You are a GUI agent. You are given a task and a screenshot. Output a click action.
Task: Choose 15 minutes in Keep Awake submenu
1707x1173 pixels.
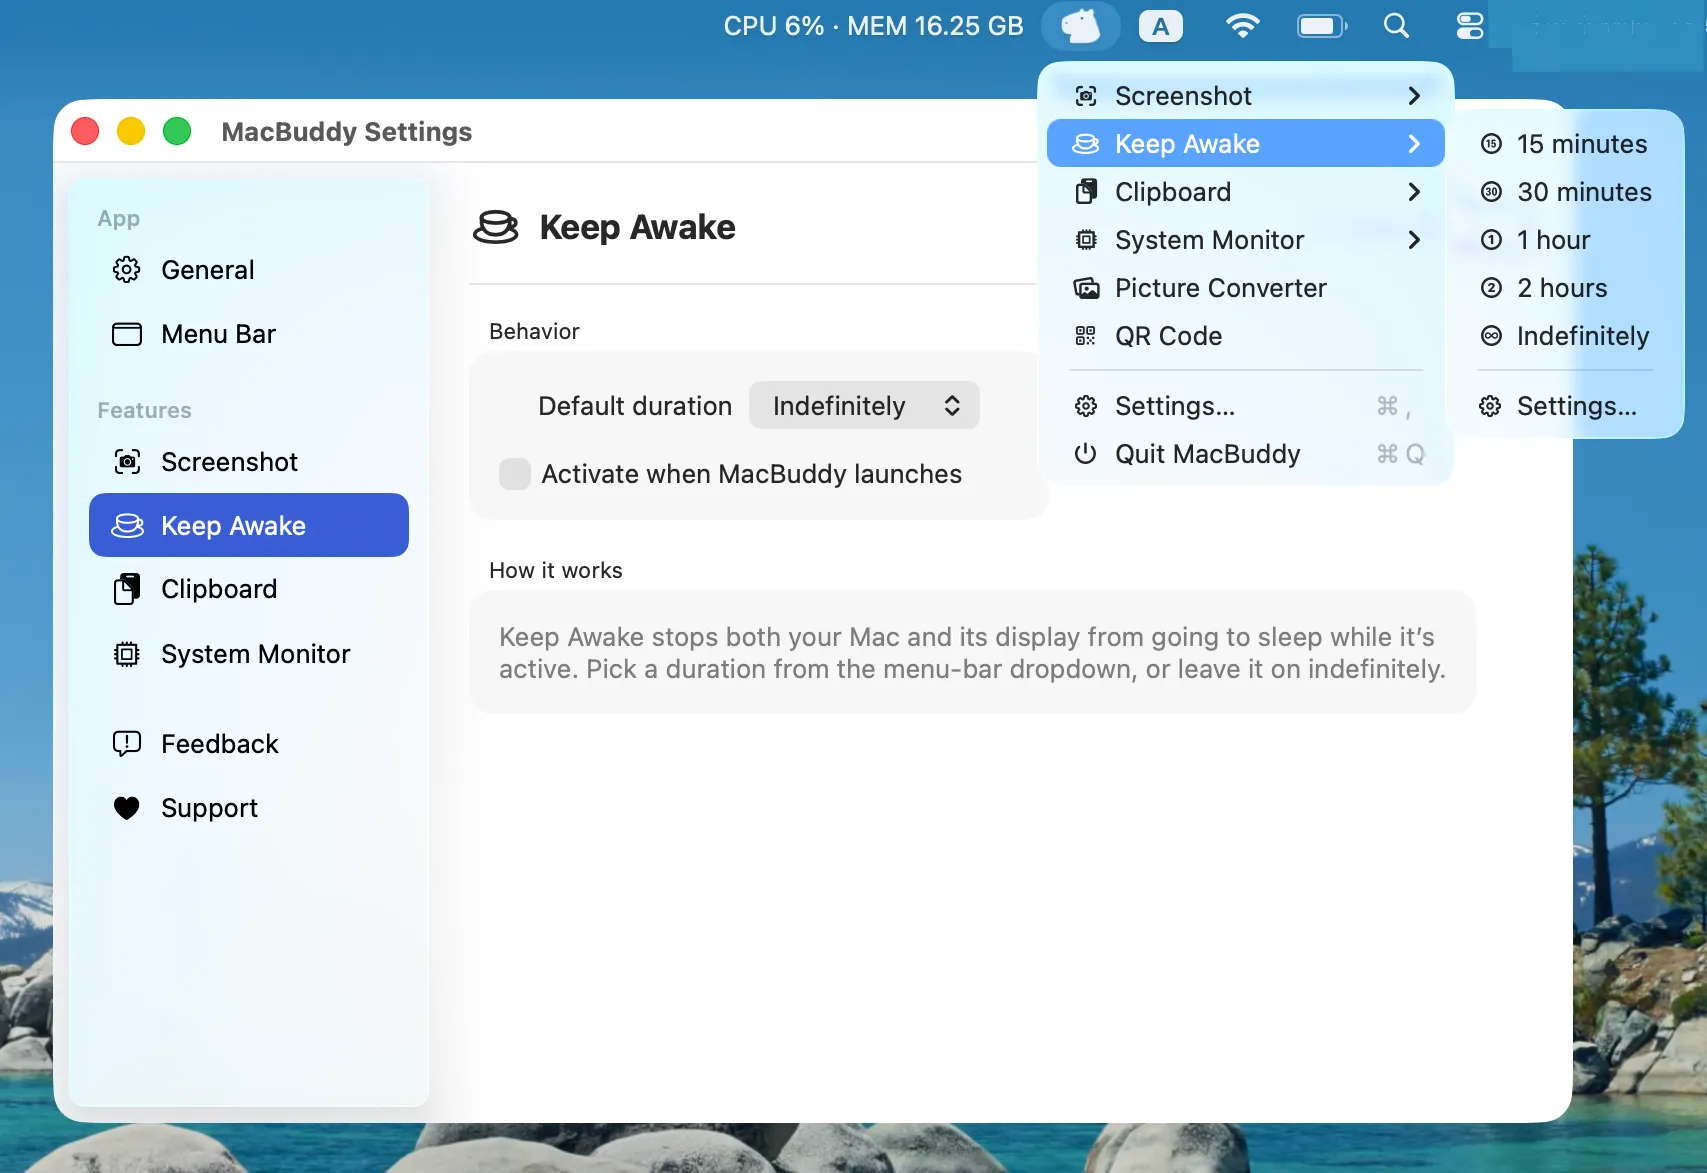pos(1565,144)
